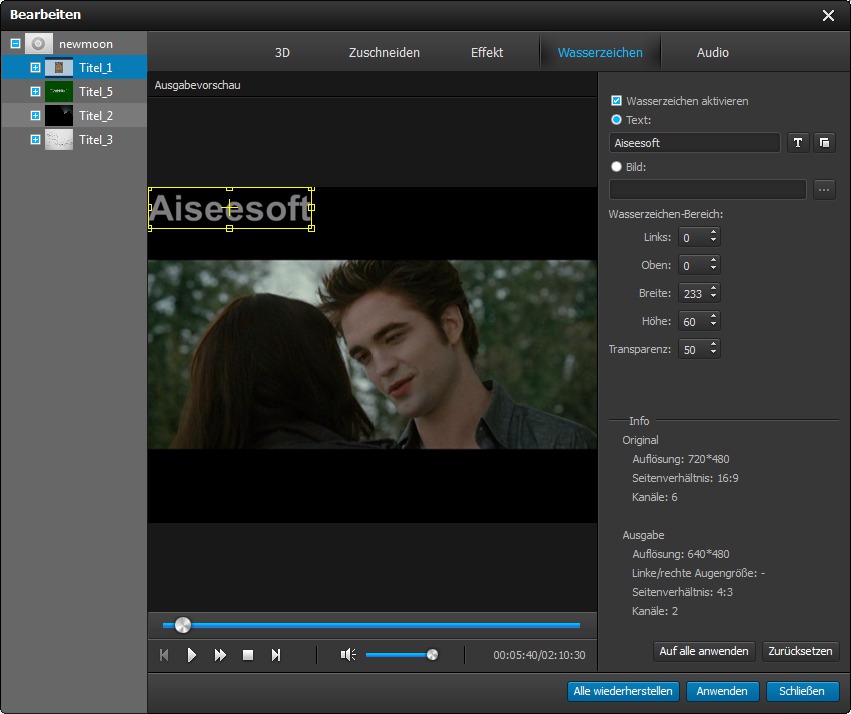851x714 pixels.
Task: Disable the Wasserzeichen aktivieren checkbox
Action: pos(617,101)
